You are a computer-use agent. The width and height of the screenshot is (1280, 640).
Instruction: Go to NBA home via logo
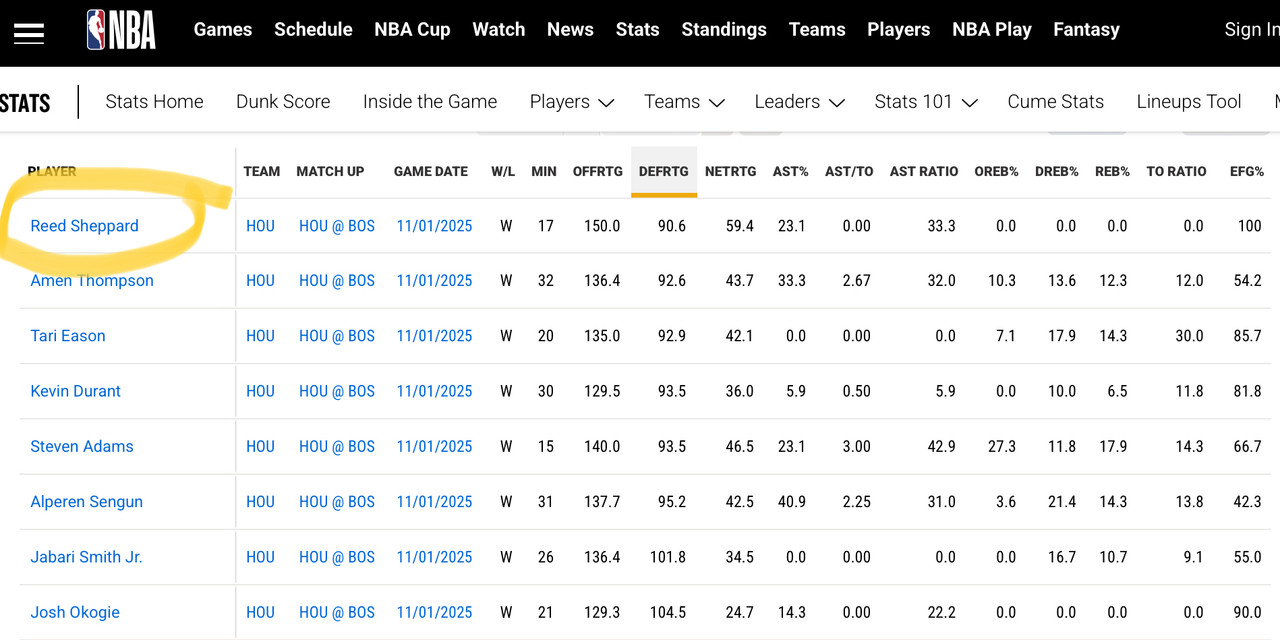(x=121, y=30)
